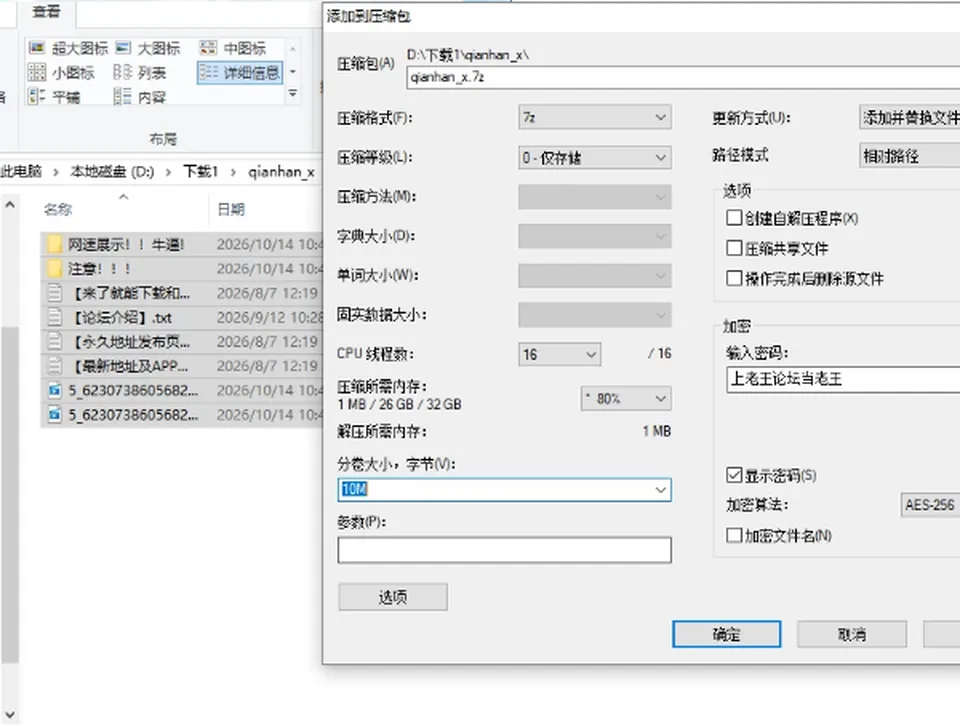Screen dimensions: 960x726
Task: Enable 加密文件名 checkbox
Action: pyautogui.click(x=734, y=536)
